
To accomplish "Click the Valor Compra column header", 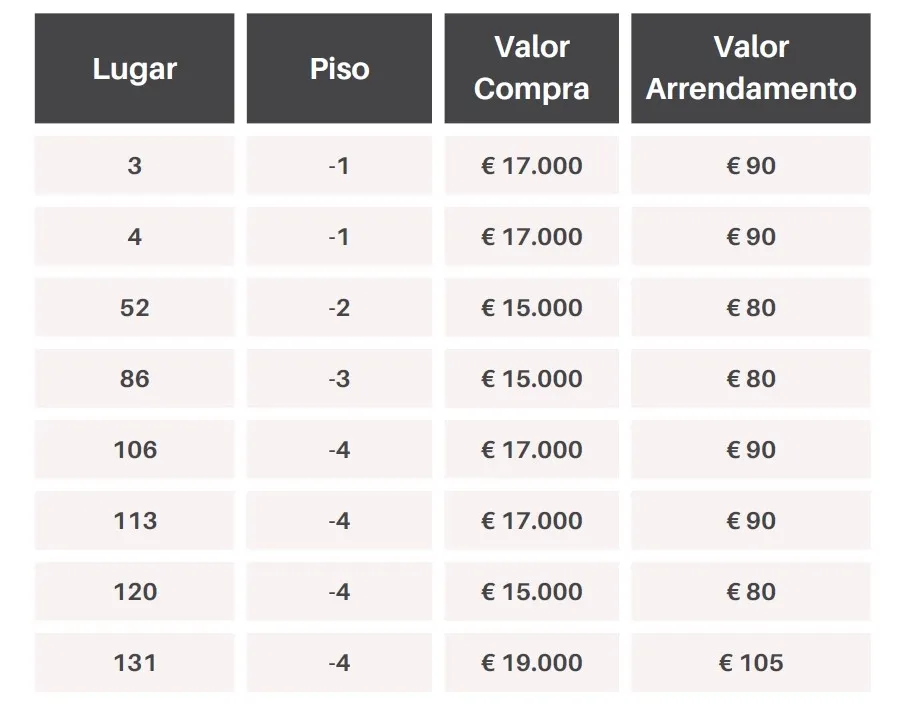I will pos(531,69).
